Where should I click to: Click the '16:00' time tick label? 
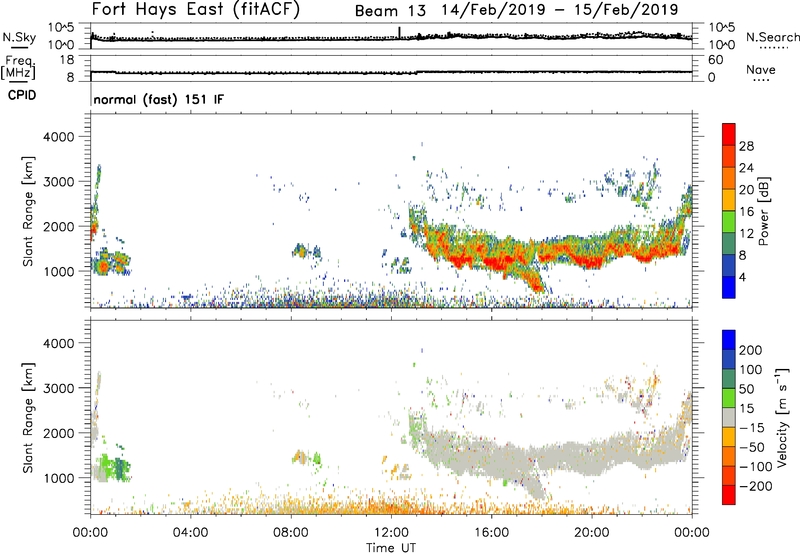pos(491,533)
